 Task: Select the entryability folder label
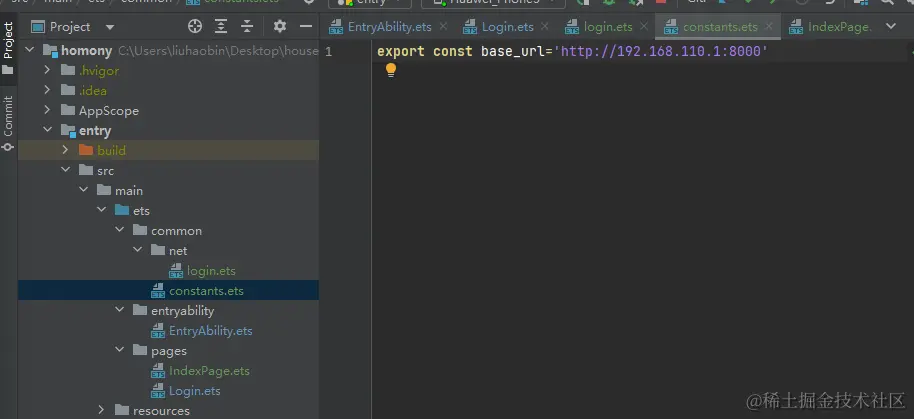tap(182, 311)
